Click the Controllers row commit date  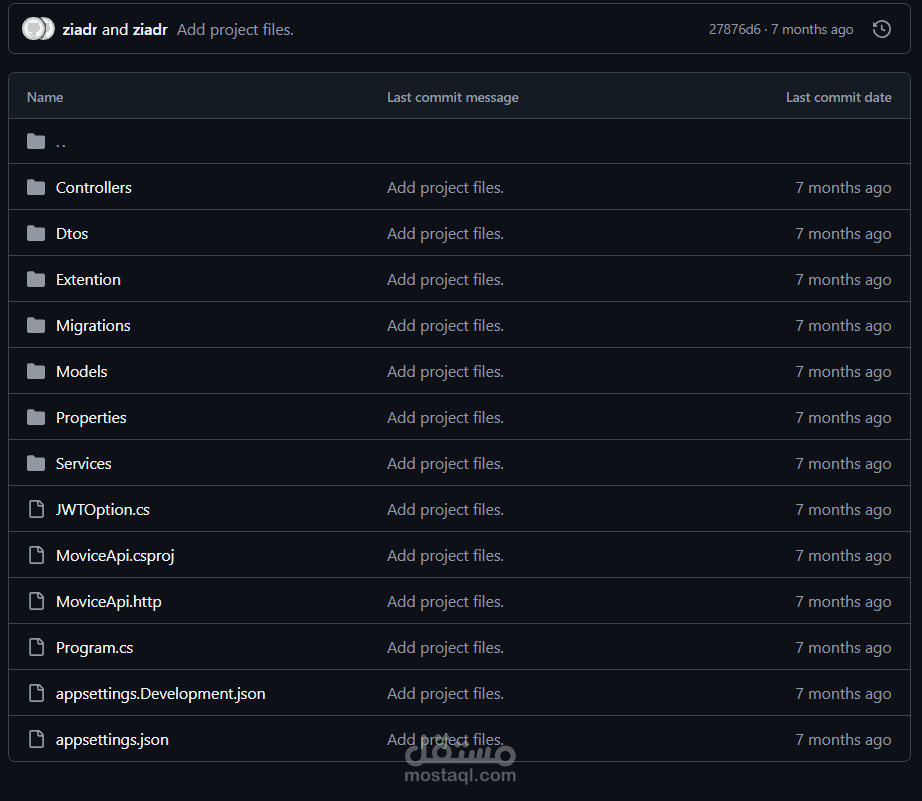[x=843, y=188]
